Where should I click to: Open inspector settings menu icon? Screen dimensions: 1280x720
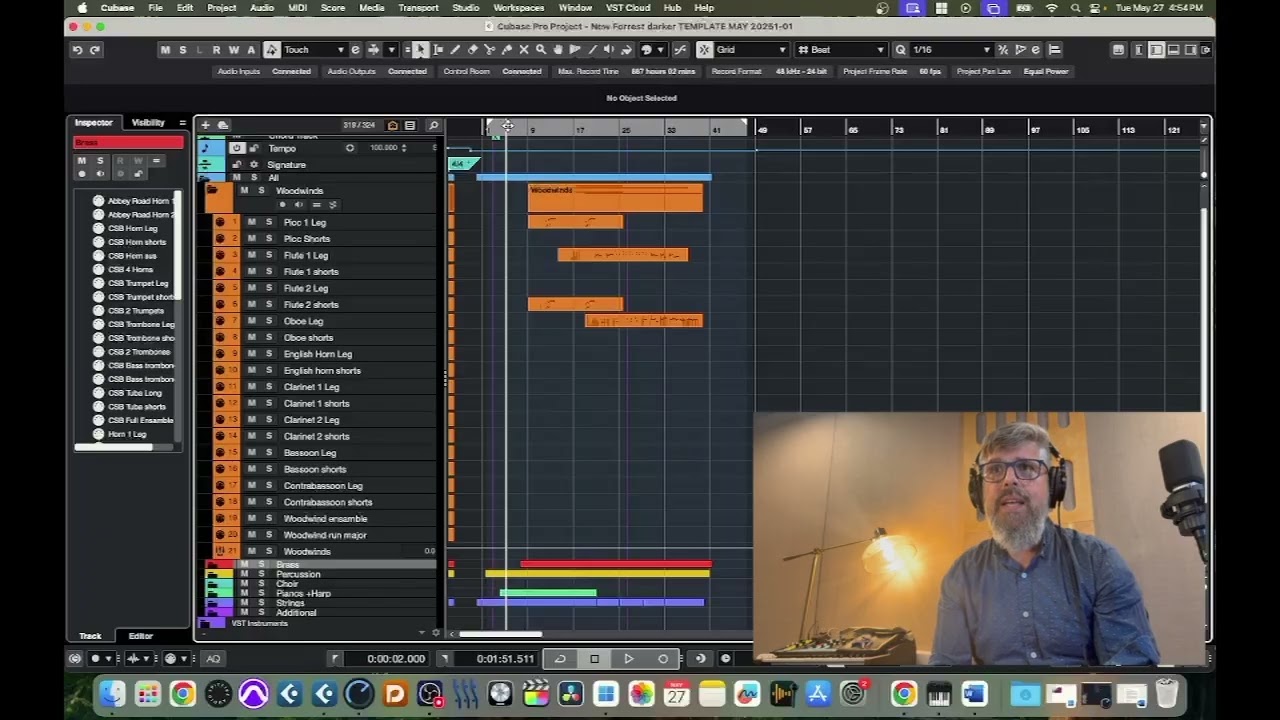[x=182, y=122]
